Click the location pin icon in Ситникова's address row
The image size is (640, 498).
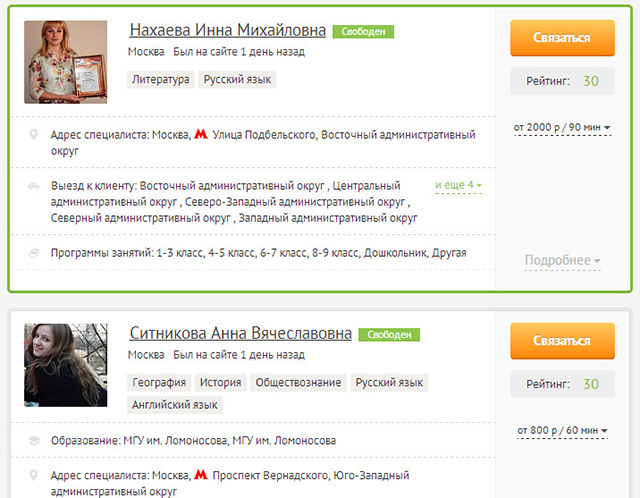(34, 475)
